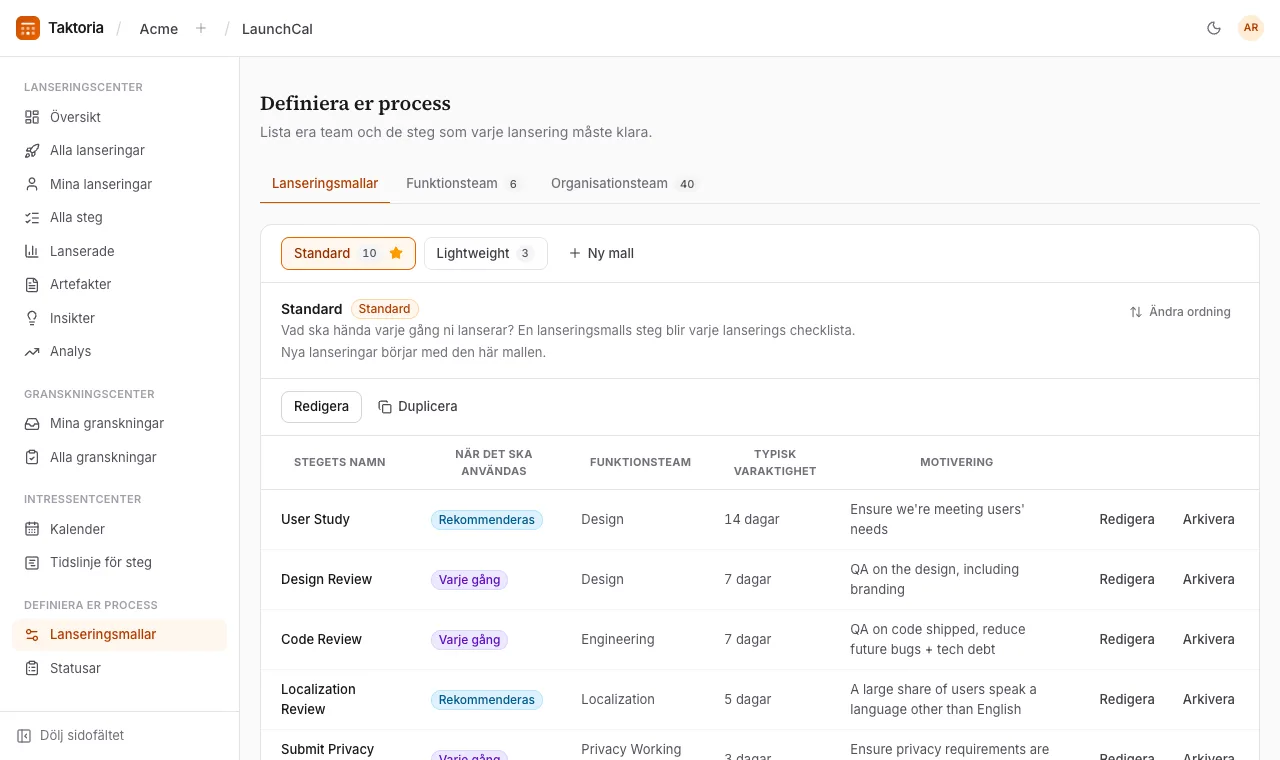Screen dimensions: 1280x760
Task: Go to Mina lanseringar
Action: pos(120,184)
